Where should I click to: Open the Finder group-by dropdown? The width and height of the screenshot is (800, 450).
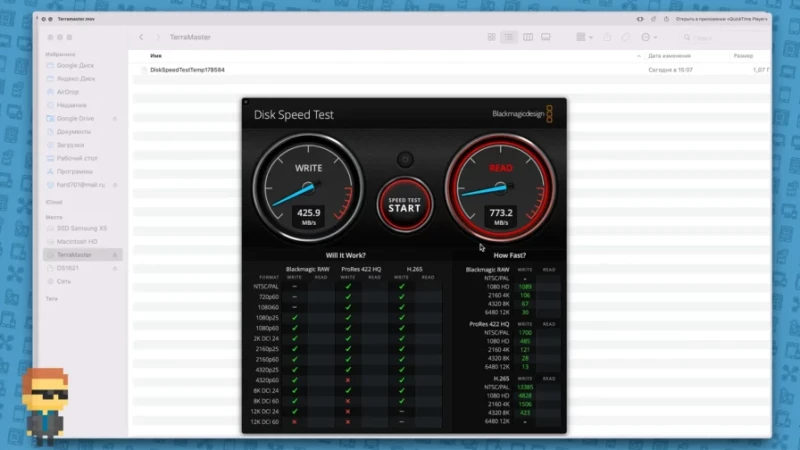(x=584, y=37)
